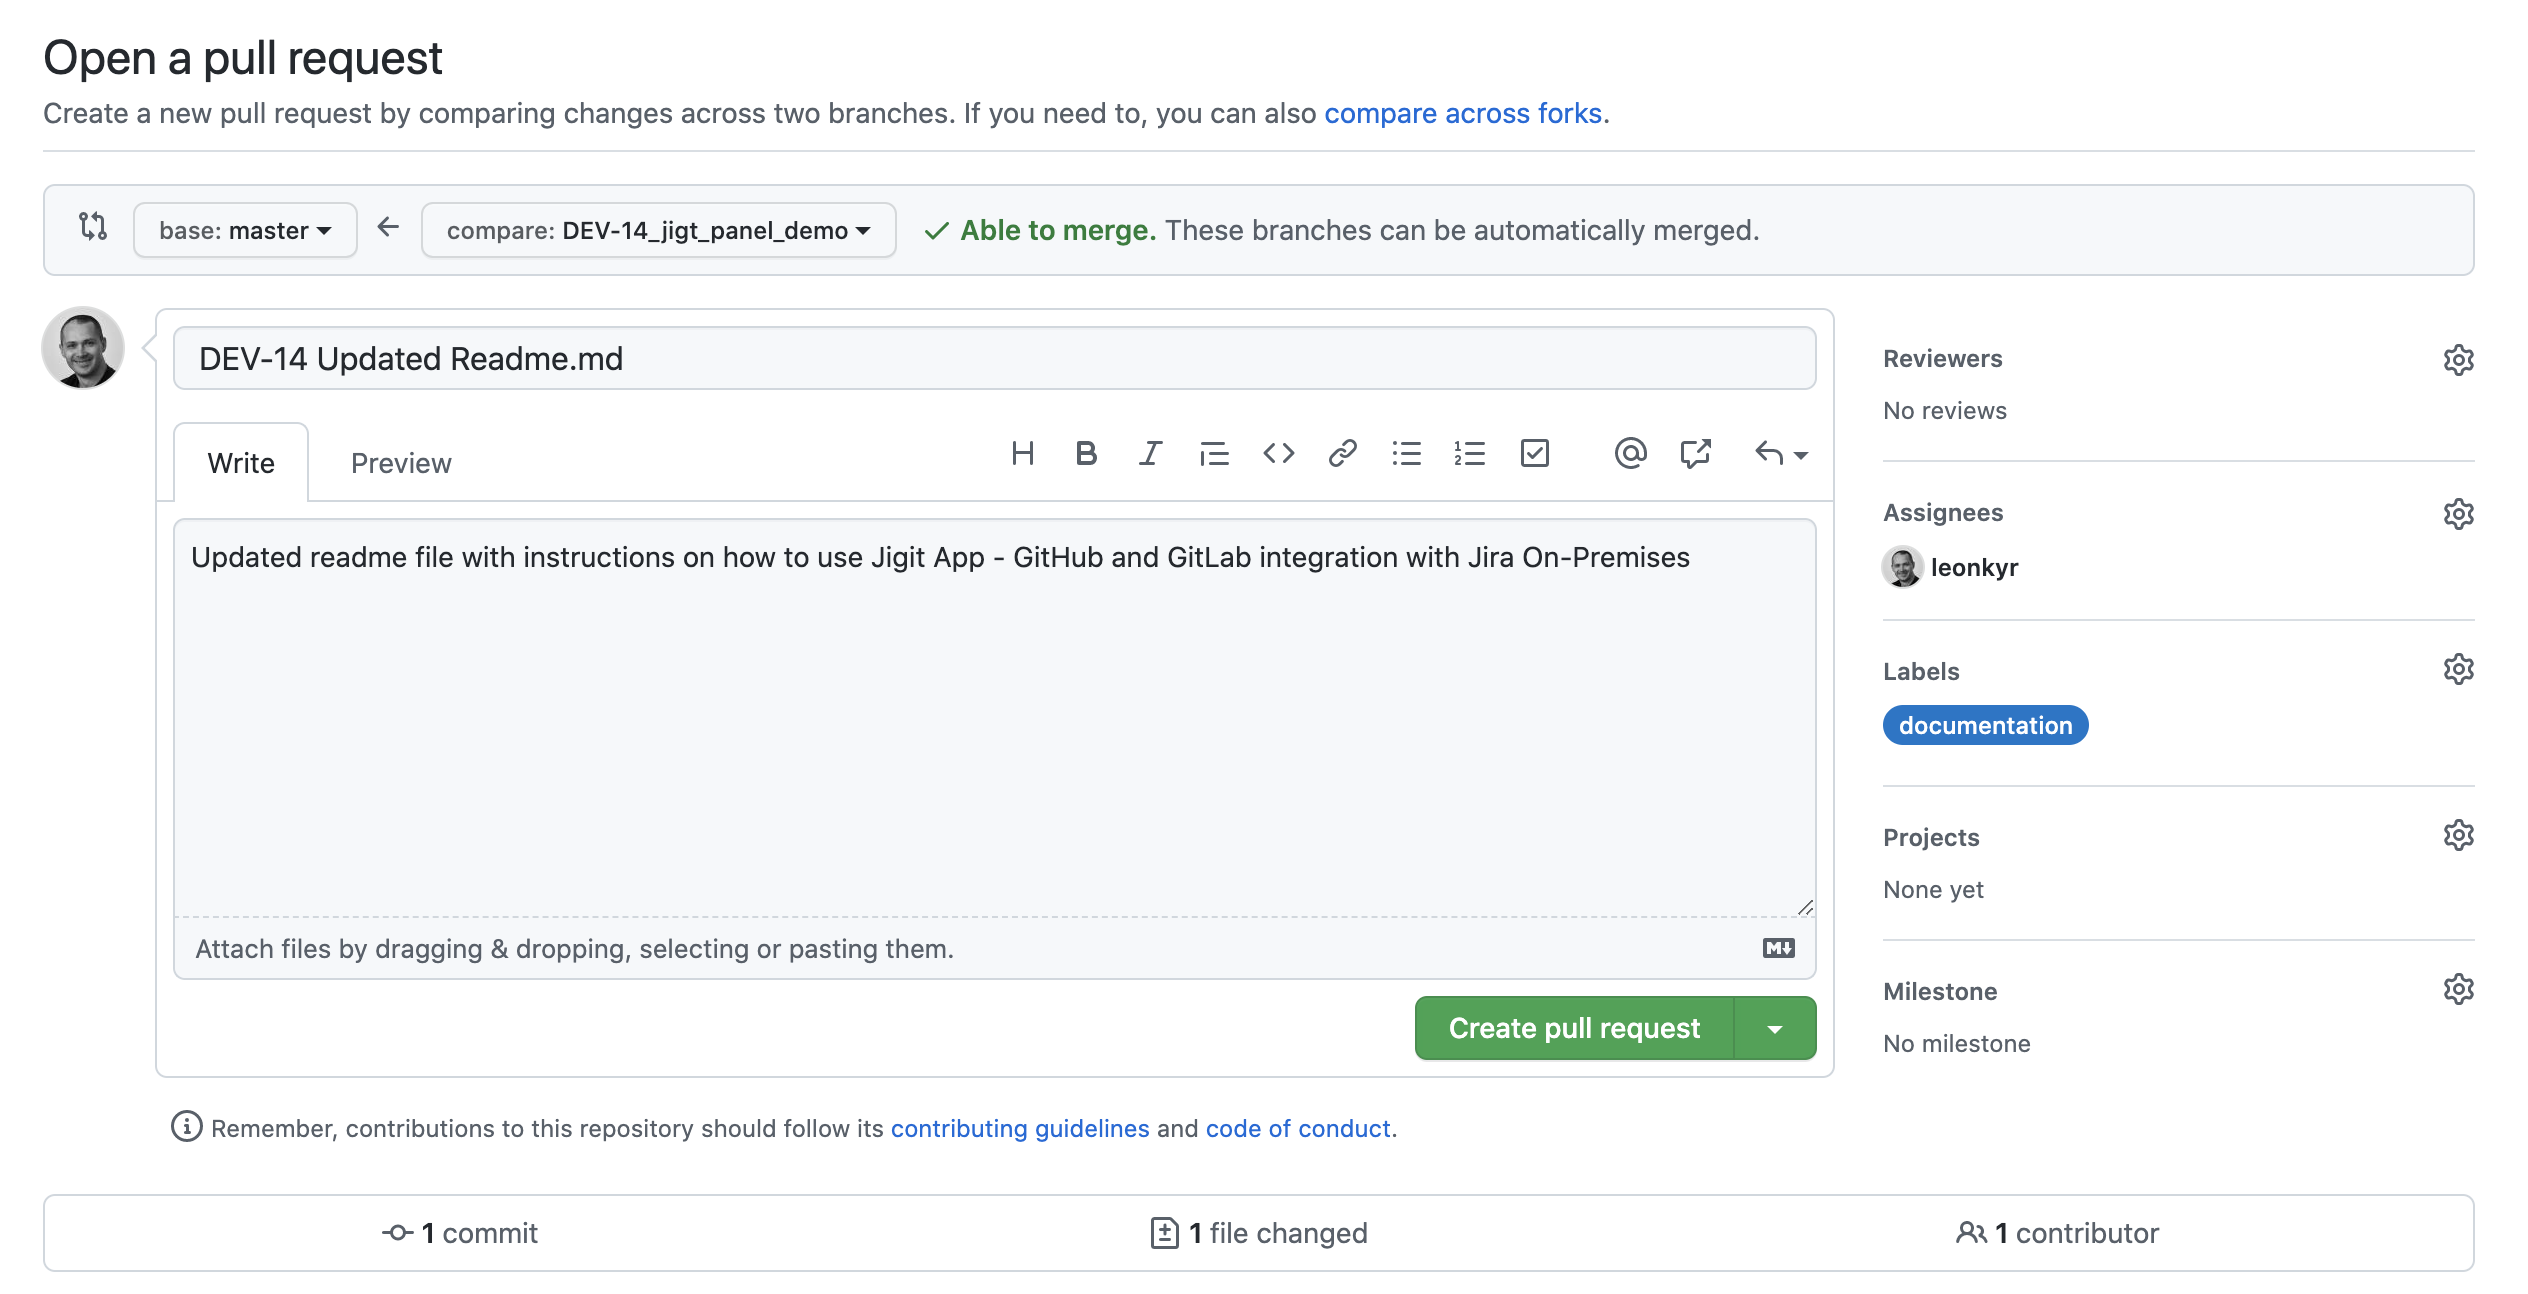The image size is (2528, 1294).
Task: Click the blue documentation label
Action: (1985, 725)
